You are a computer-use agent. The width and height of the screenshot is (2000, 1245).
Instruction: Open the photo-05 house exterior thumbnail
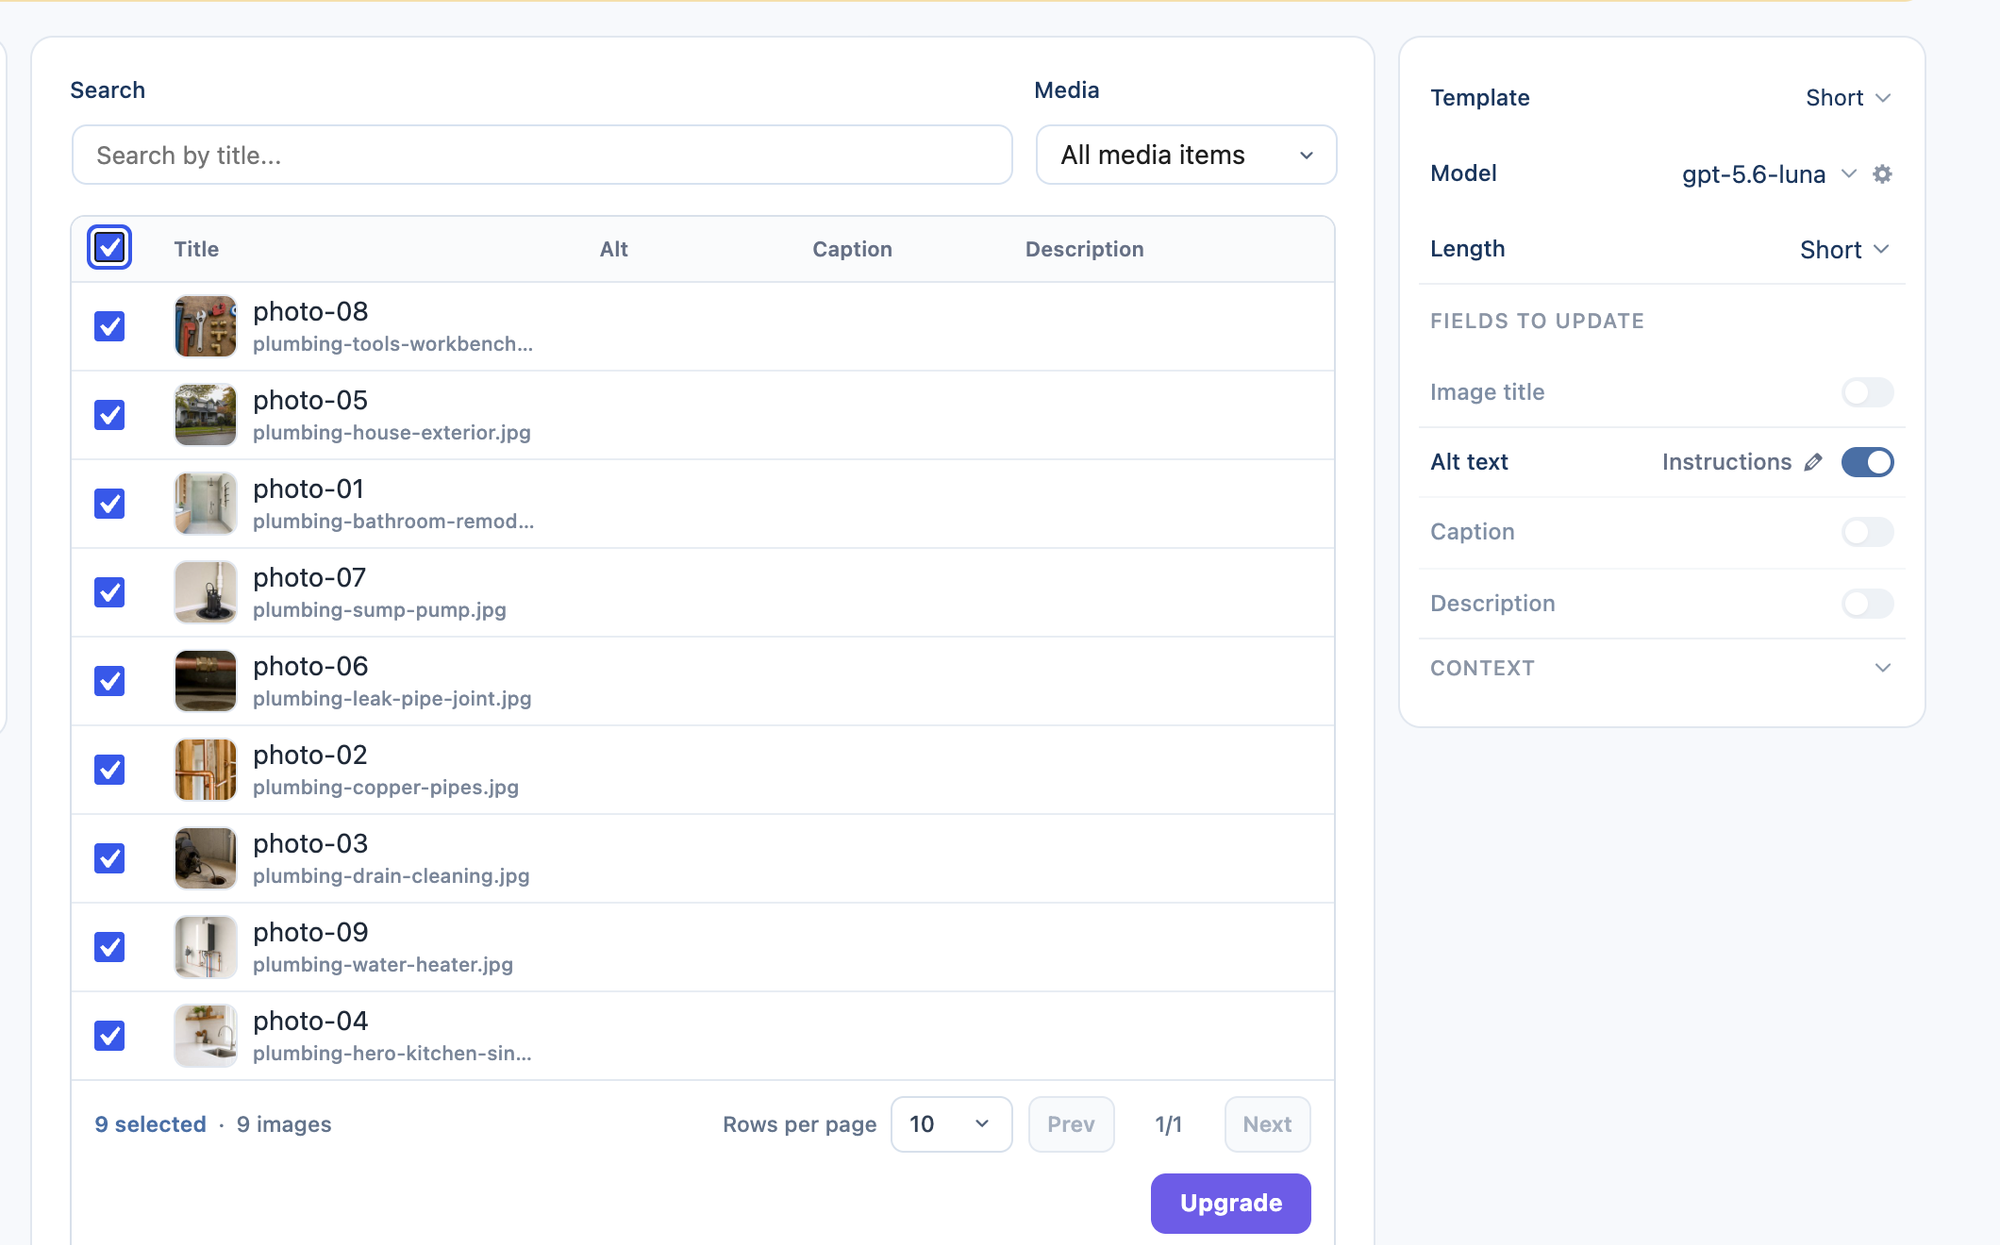205,415
